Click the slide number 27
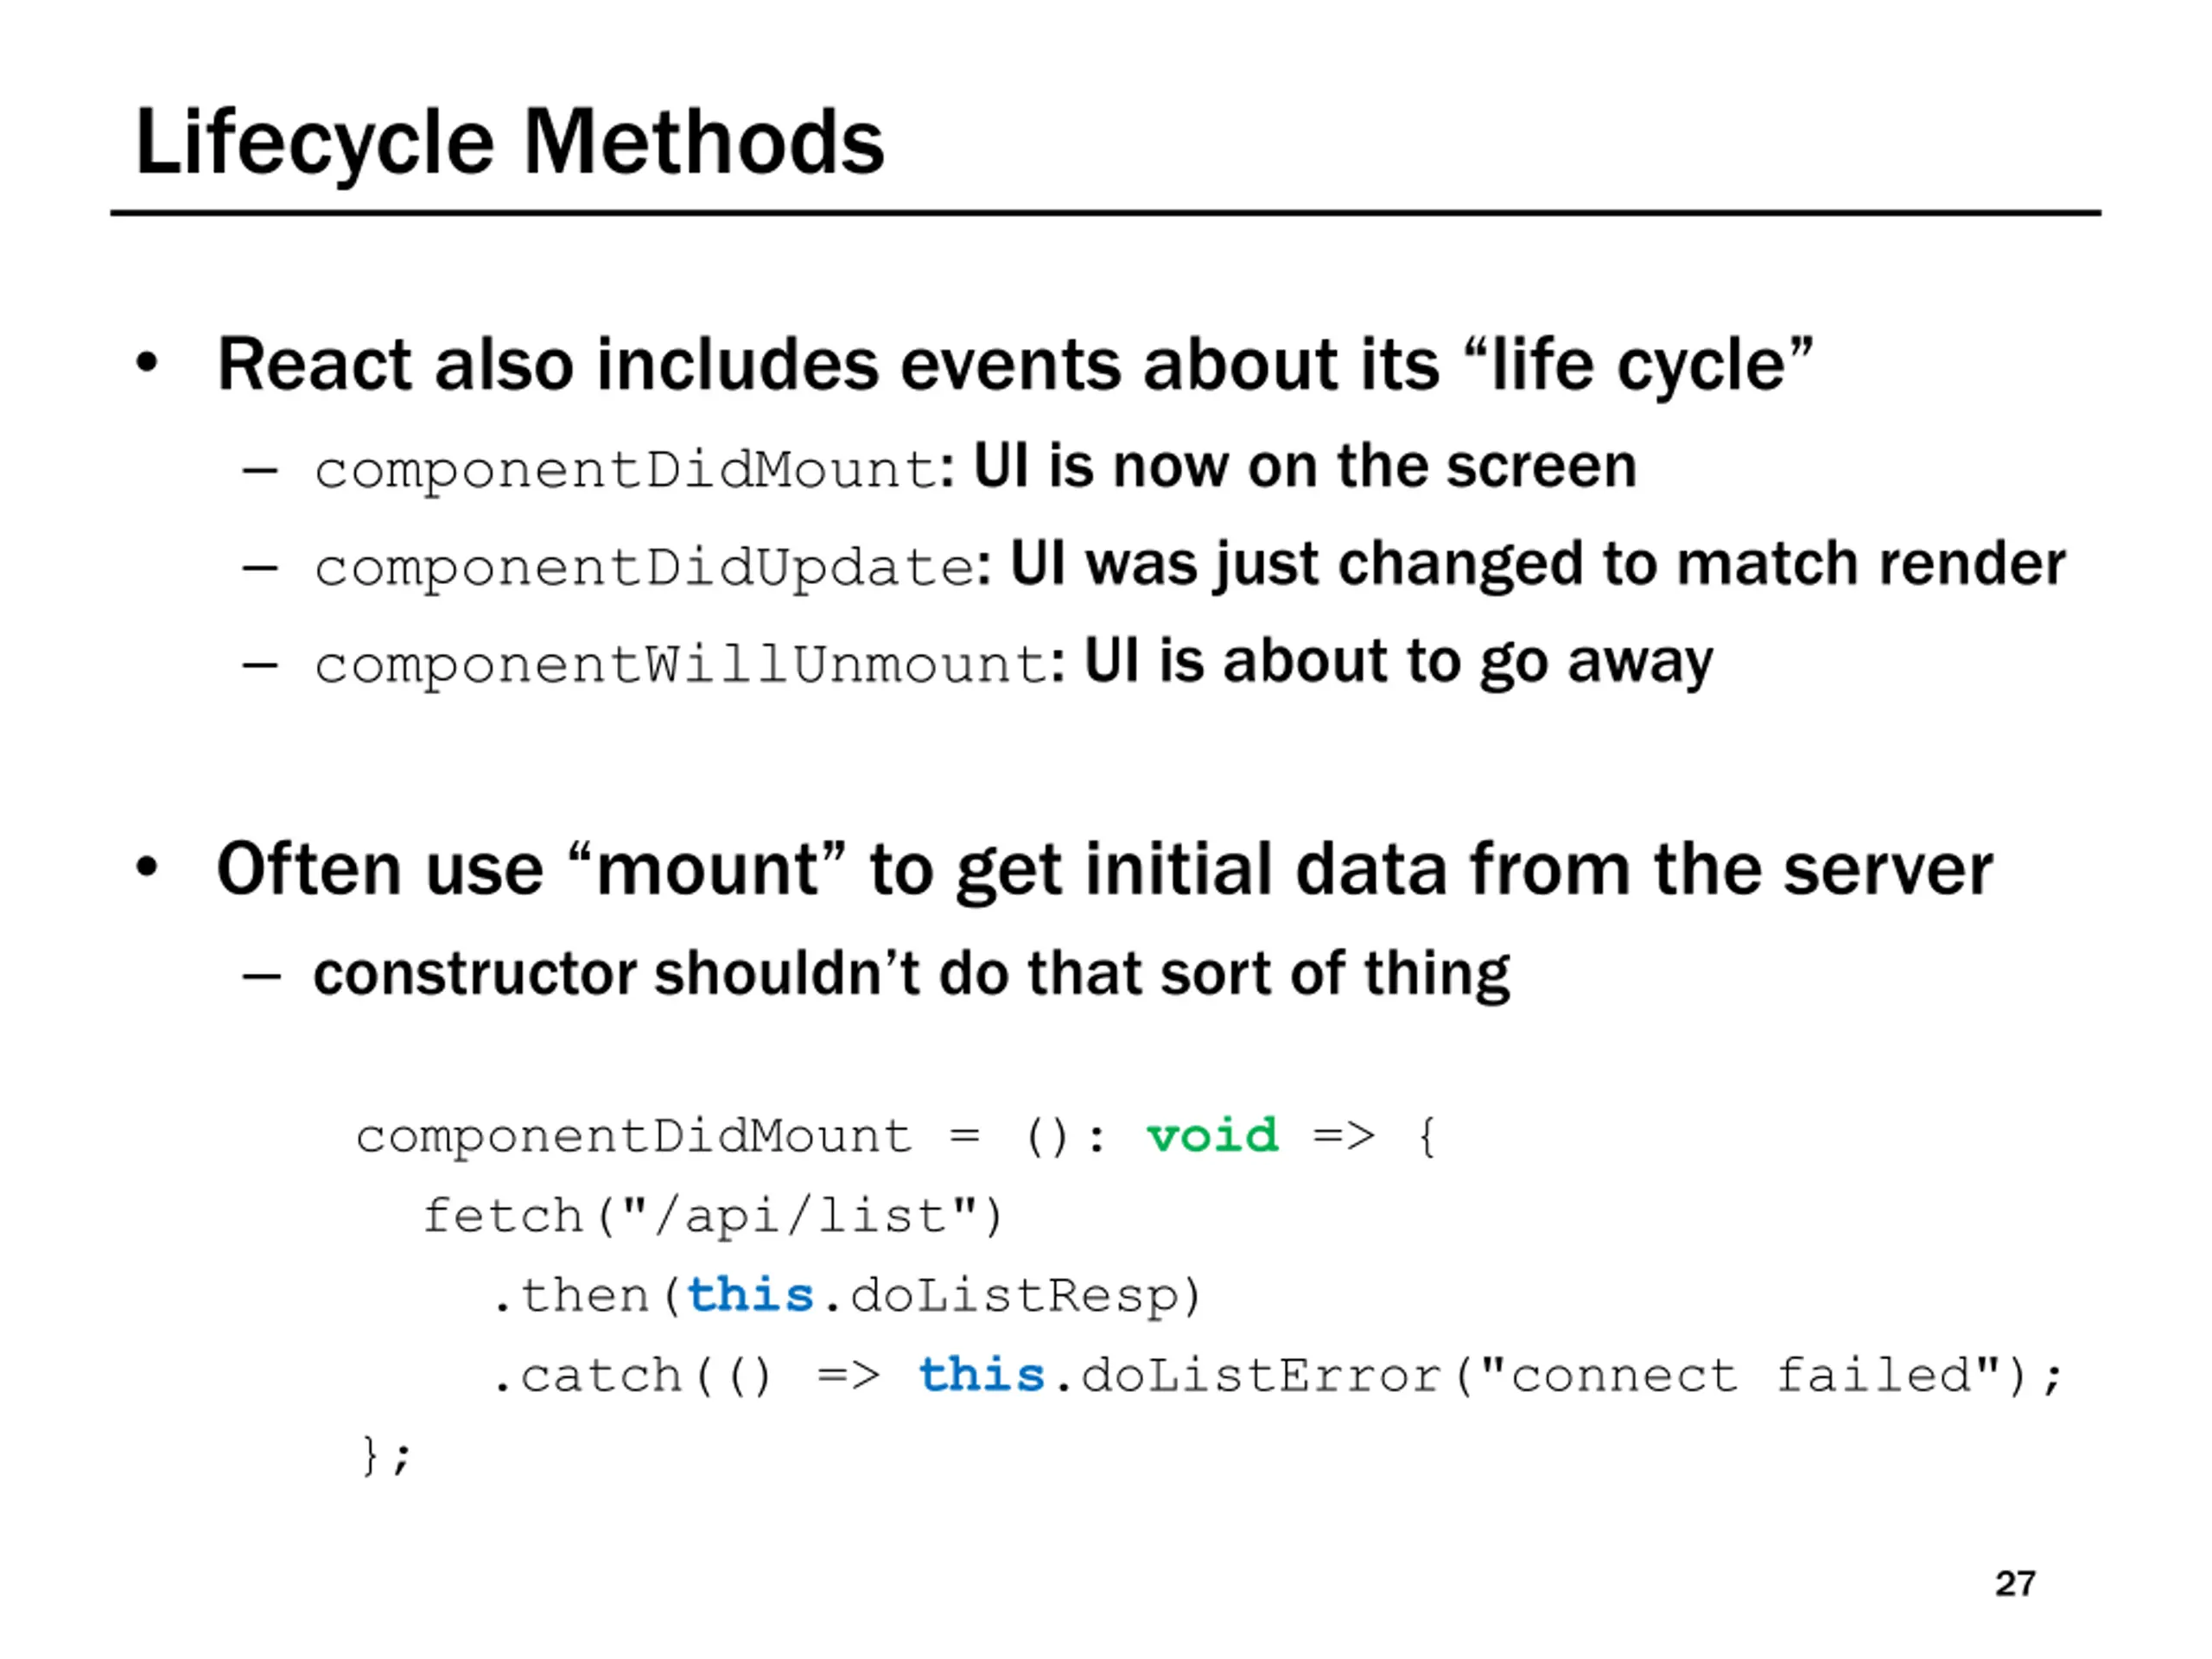The image size is (2212, 1659). point(2014,1584)
